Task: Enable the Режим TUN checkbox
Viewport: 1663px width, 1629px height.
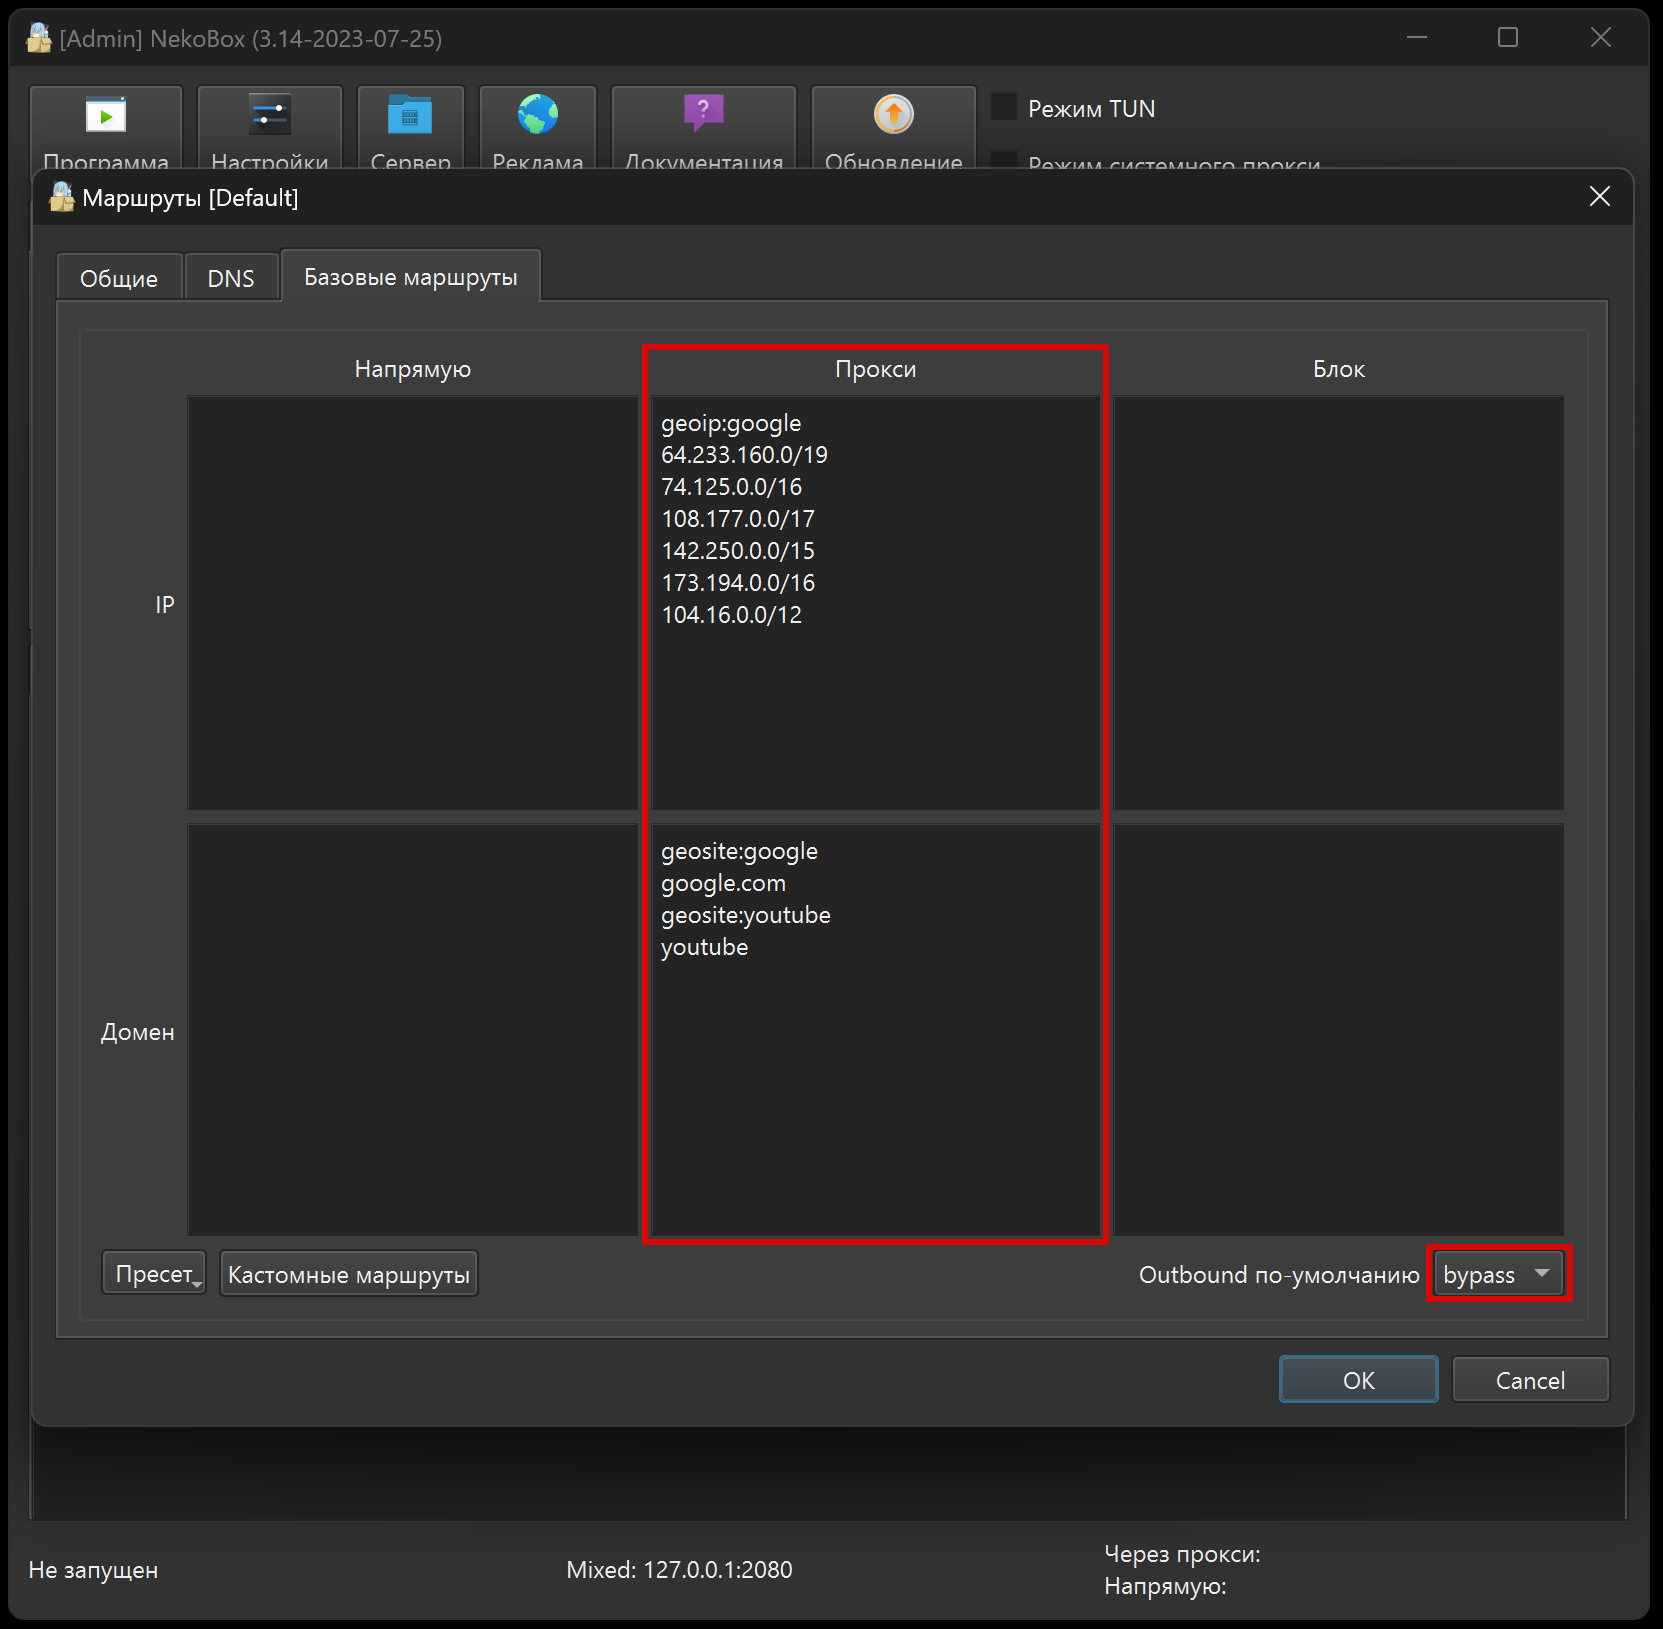Action: 1004,107
